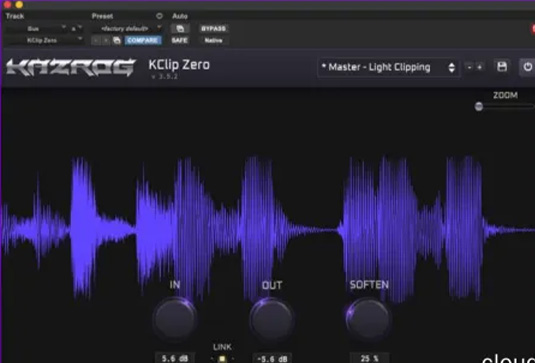
Task: Click the SOFTEN knob
Action: [x=368, y=319]
